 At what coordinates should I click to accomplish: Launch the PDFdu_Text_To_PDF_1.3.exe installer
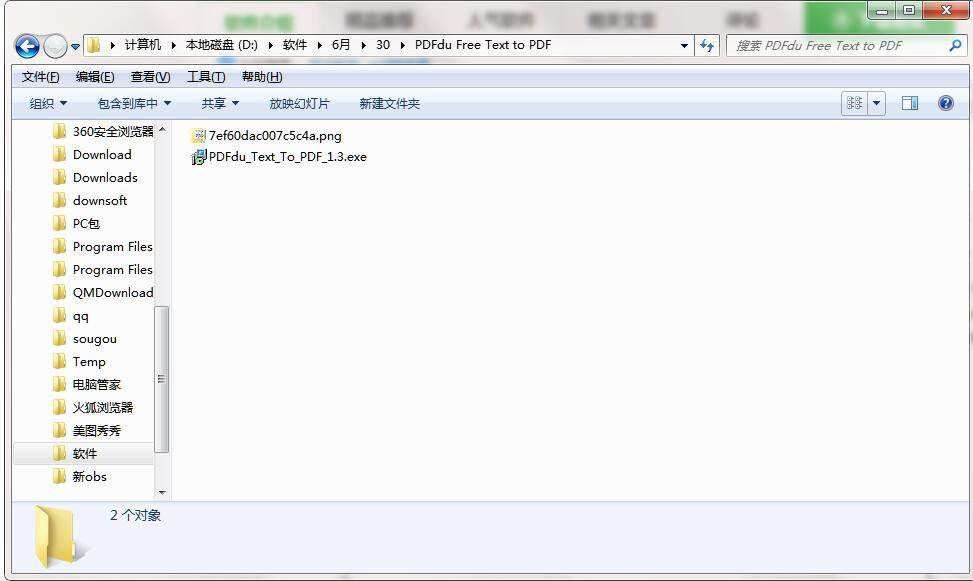[x=283, y=156]
